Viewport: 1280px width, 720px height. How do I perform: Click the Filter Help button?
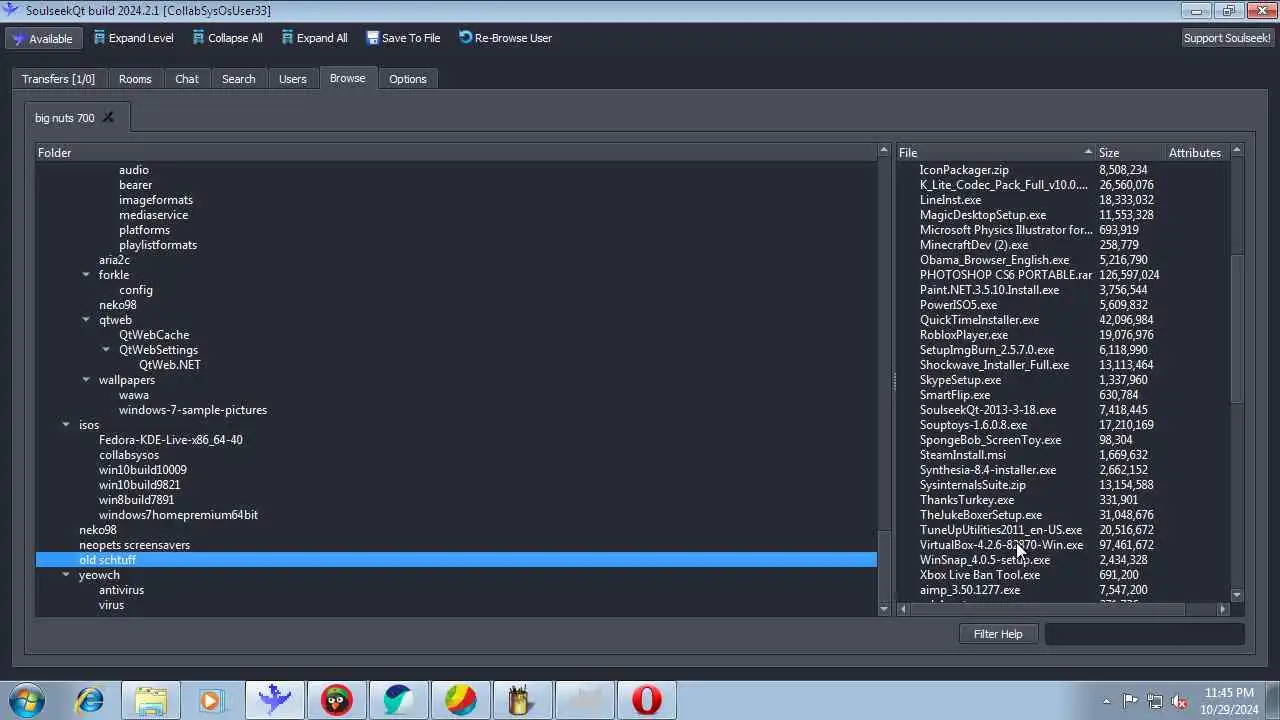[998, 634]
